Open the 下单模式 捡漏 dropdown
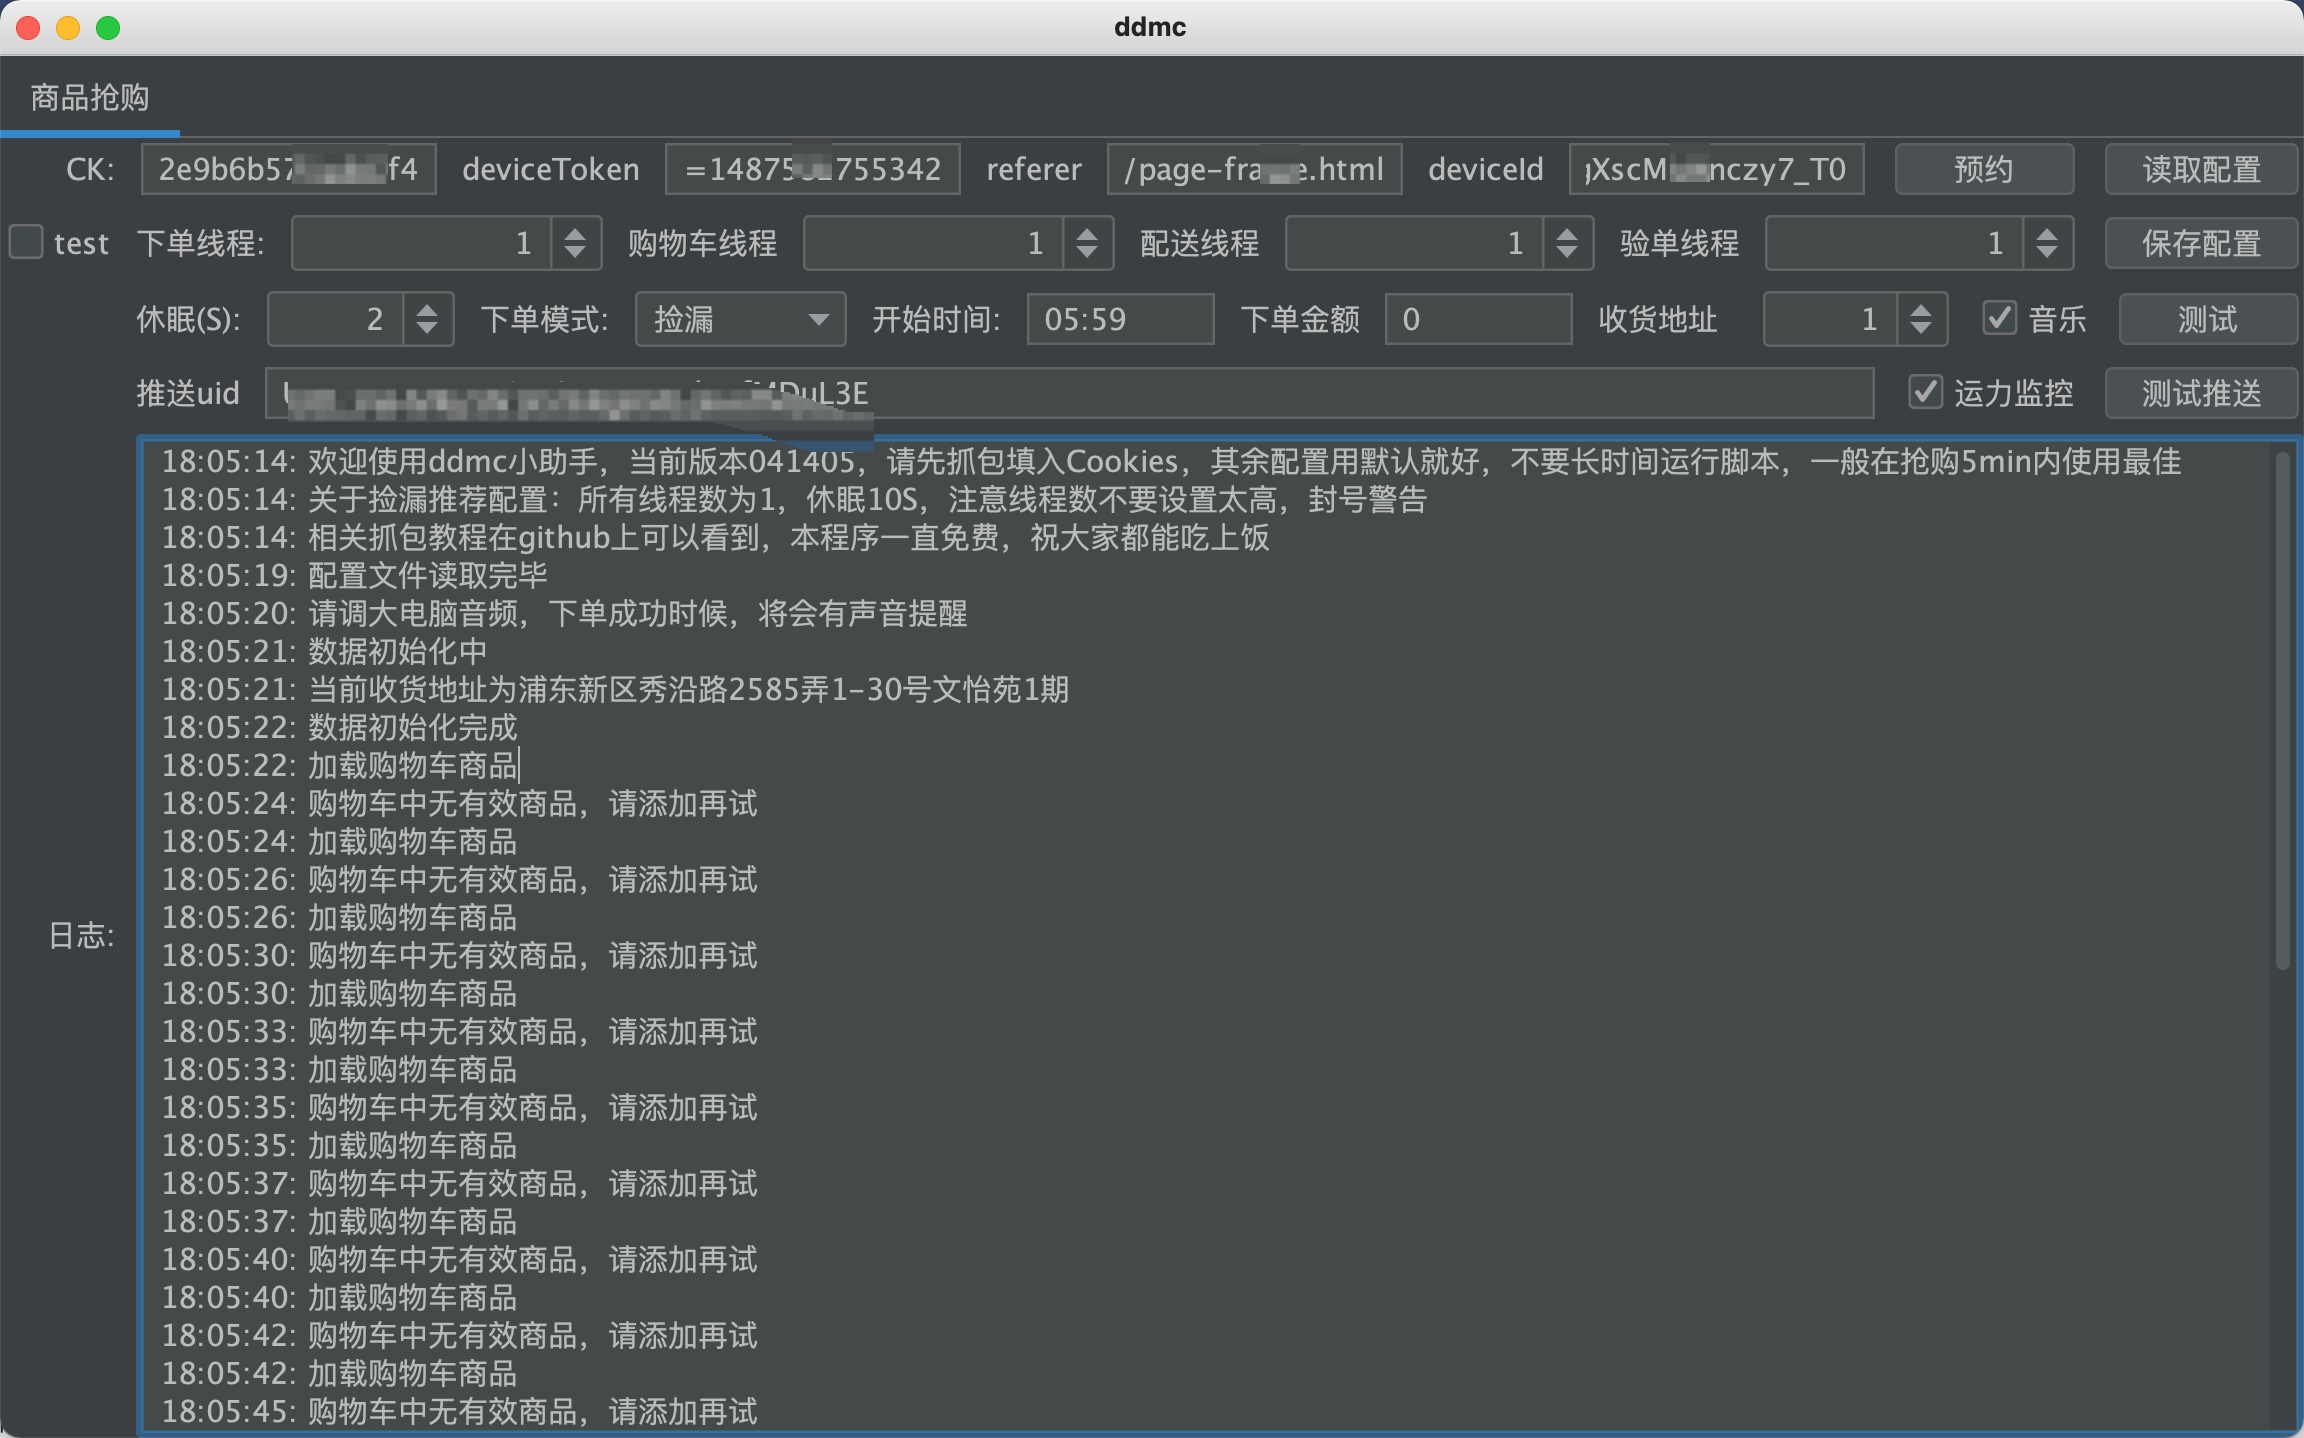 click(x=740, y=319)
